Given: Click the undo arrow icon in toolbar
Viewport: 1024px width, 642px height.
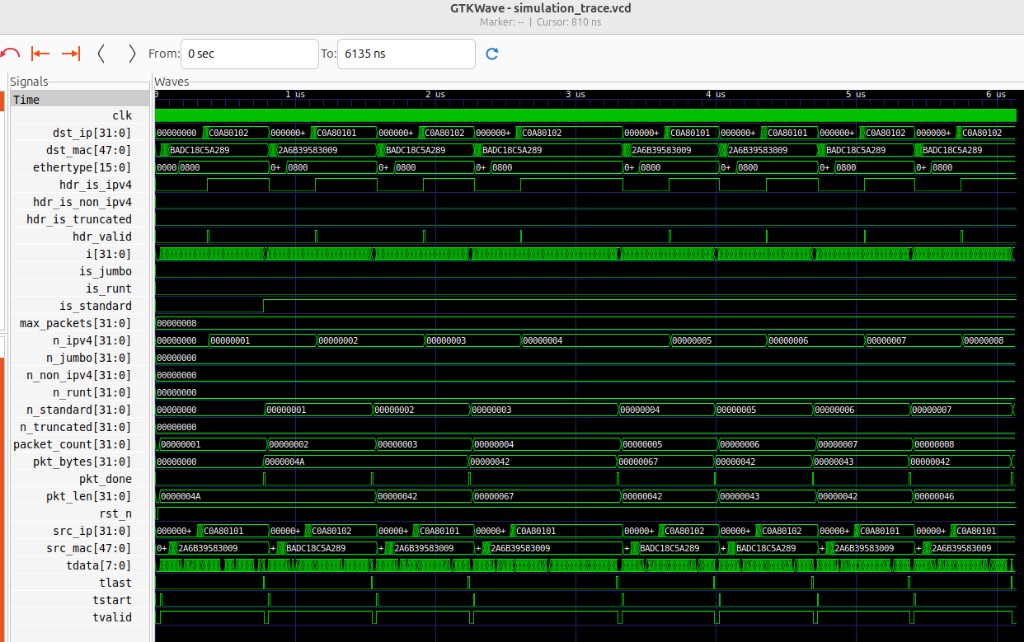Looking at the screenshot, I should (x=10, y=54).
